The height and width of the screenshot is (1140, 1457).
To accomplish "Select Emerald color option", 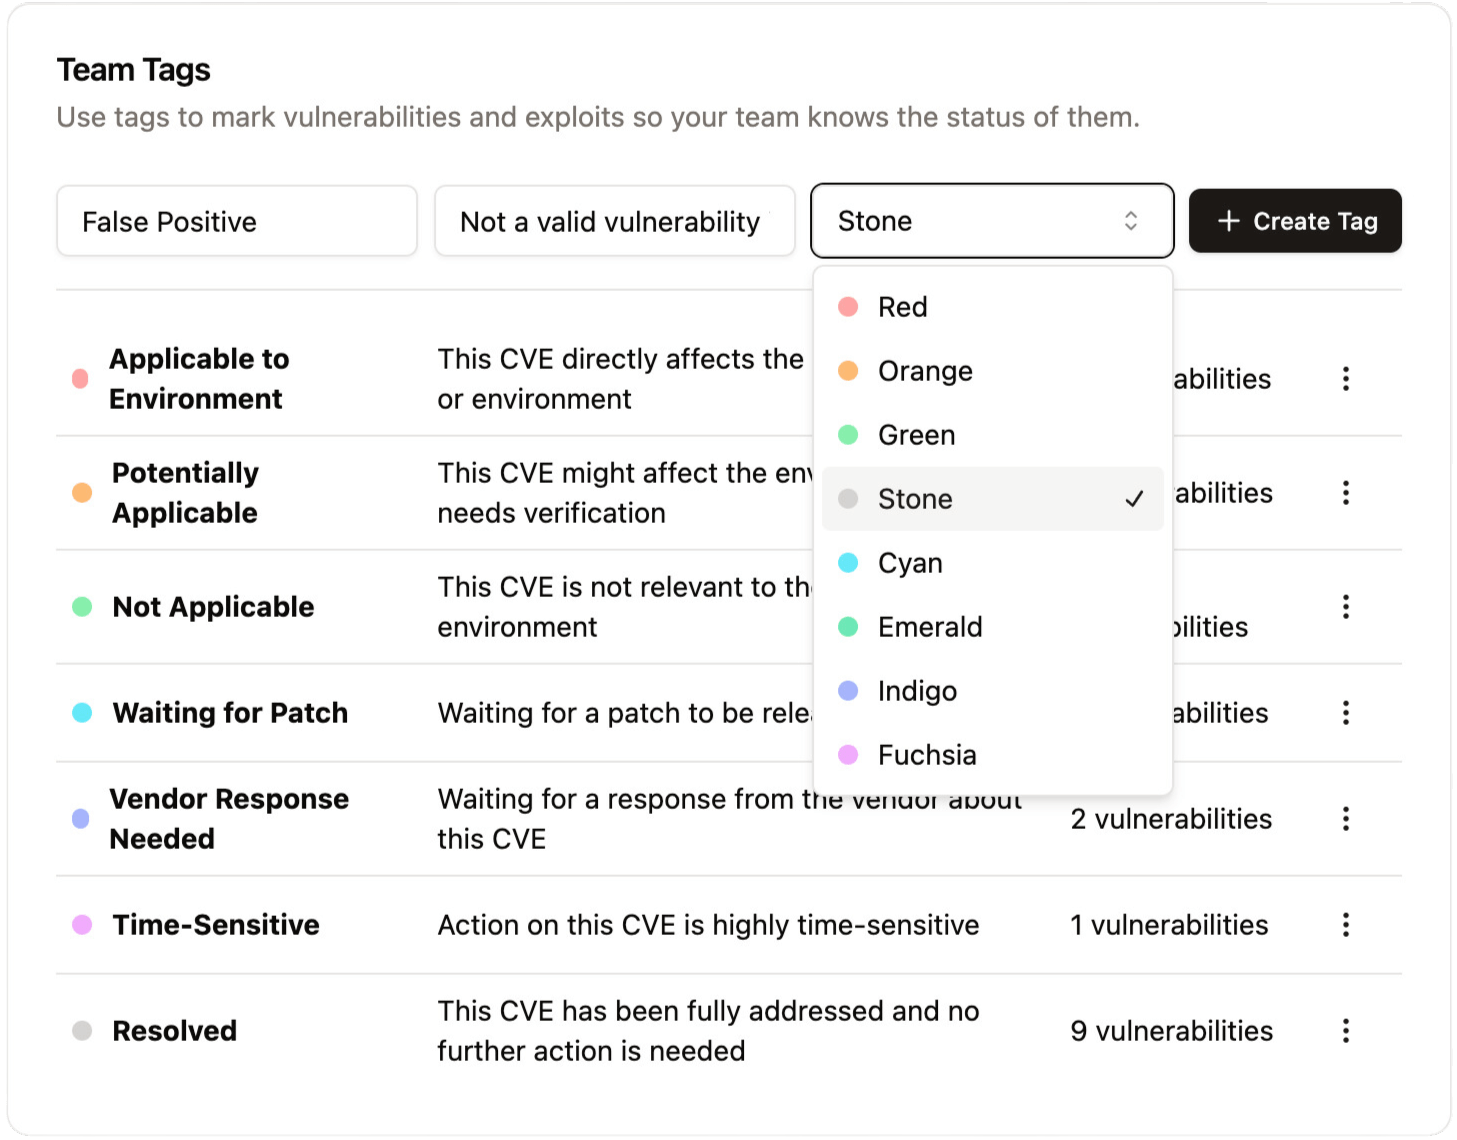I will pyautogui.click(x=930, y=627).
